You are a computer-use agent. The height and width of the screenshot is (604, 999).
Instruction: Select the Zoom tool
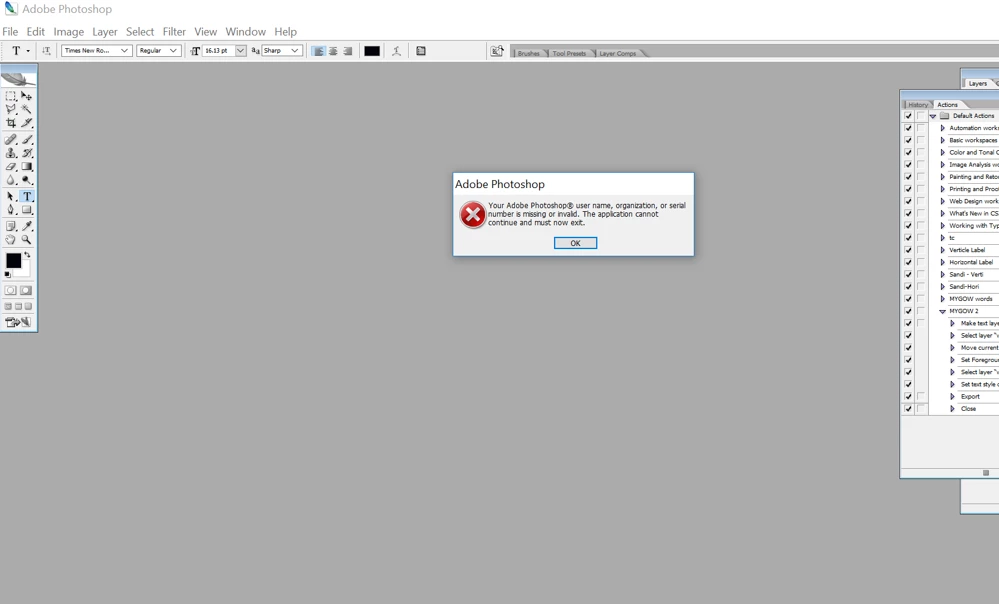pyautogui.click(x=26, y=240)
